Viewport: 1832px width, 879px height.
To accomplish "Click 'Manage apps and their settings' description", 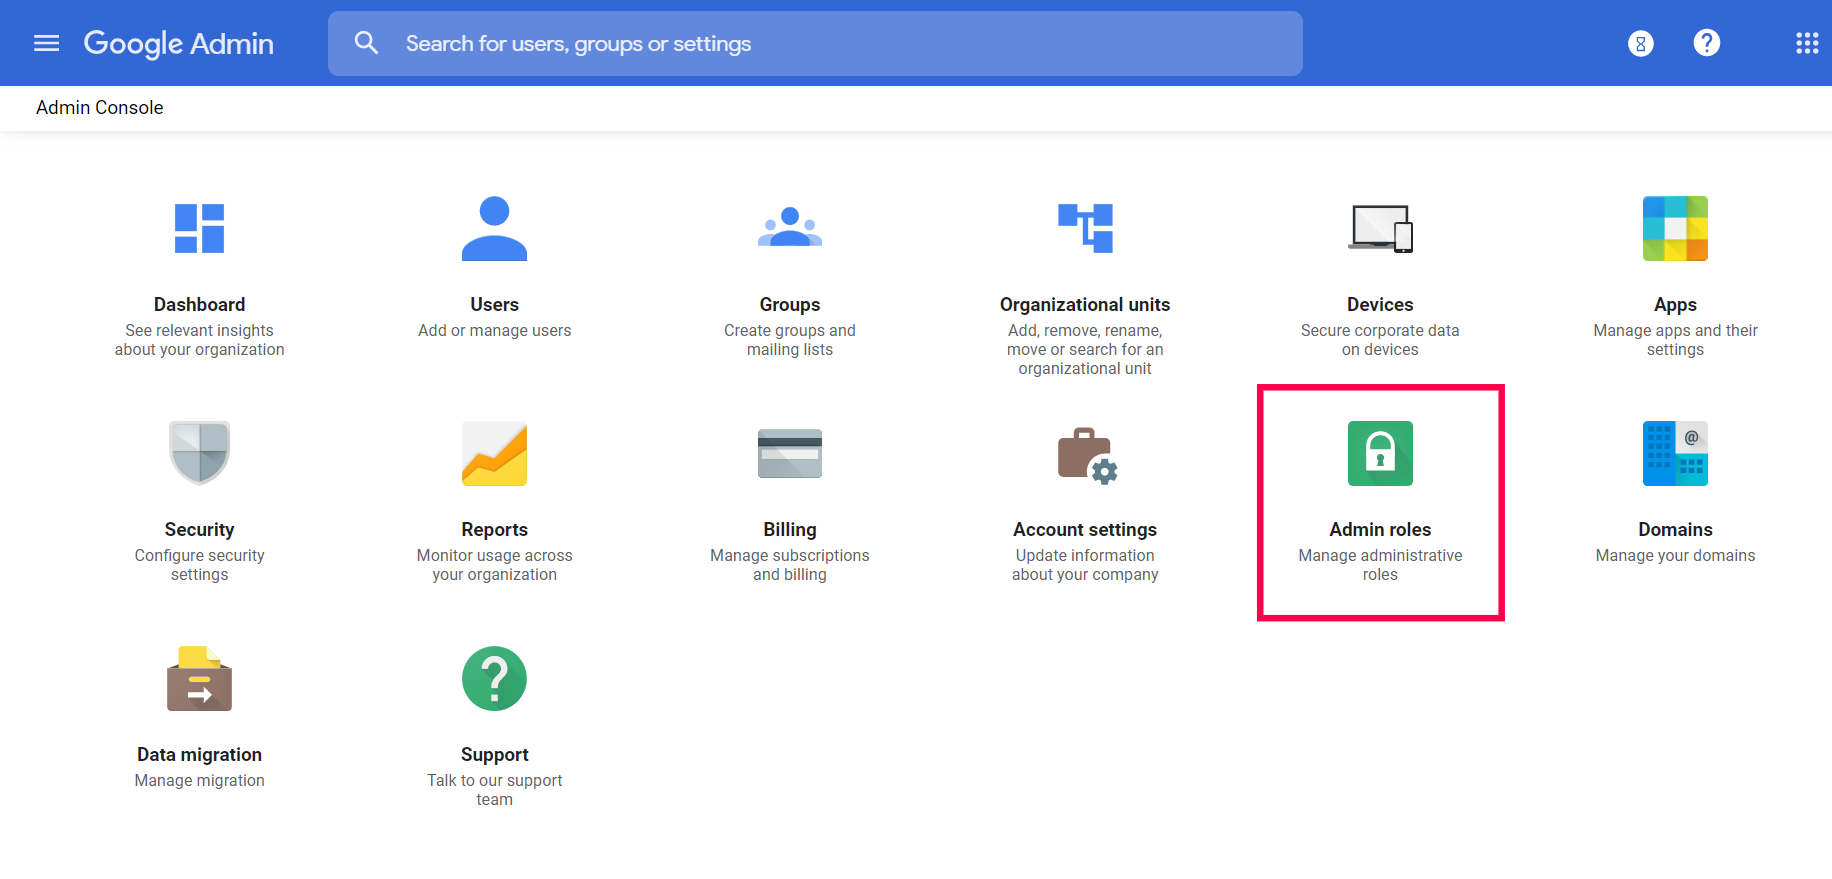I will tap(1676, 340).
